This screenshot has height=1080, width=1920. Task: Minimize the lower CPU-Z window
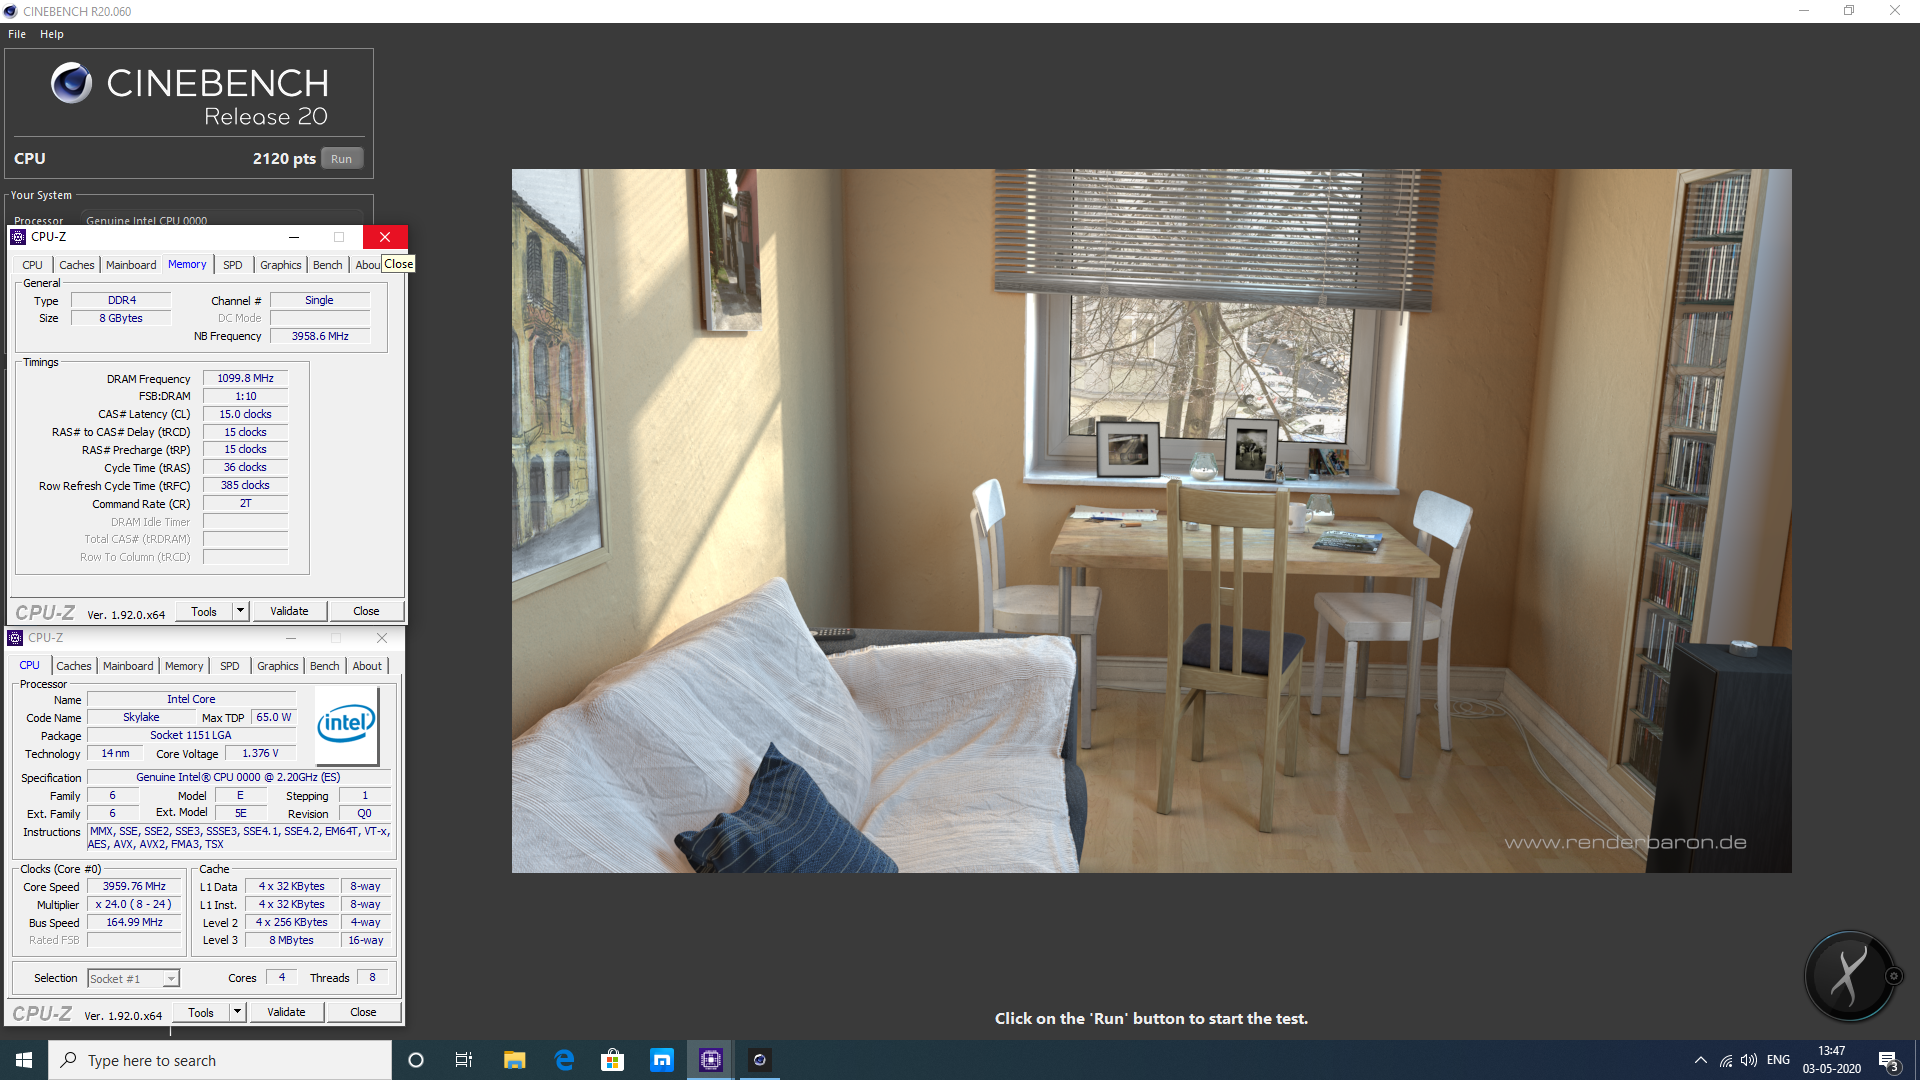291,638
